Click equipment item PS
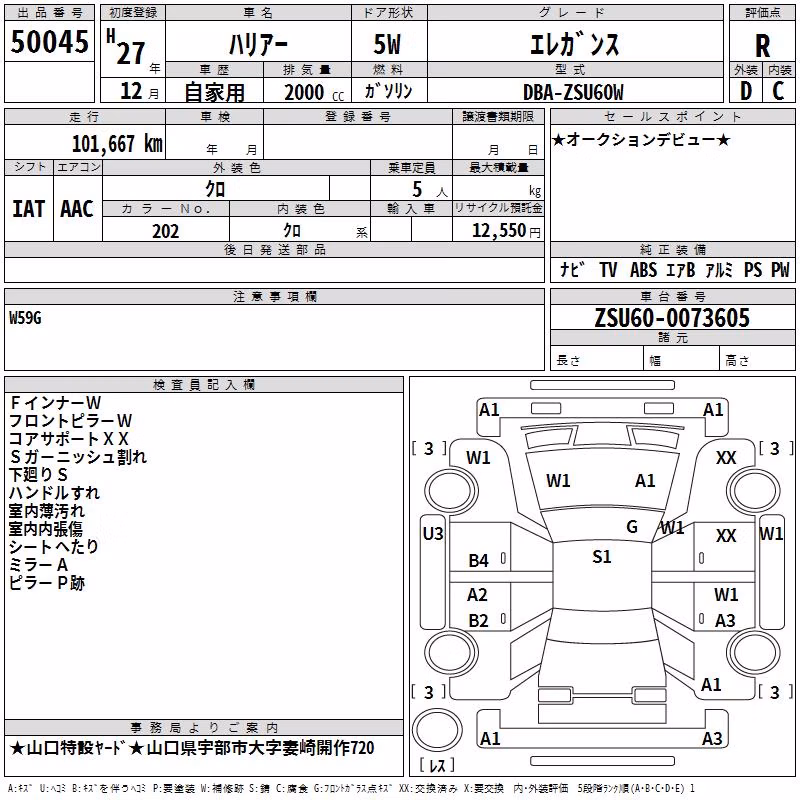Viewport: 800px width, 800px height. 753,269
